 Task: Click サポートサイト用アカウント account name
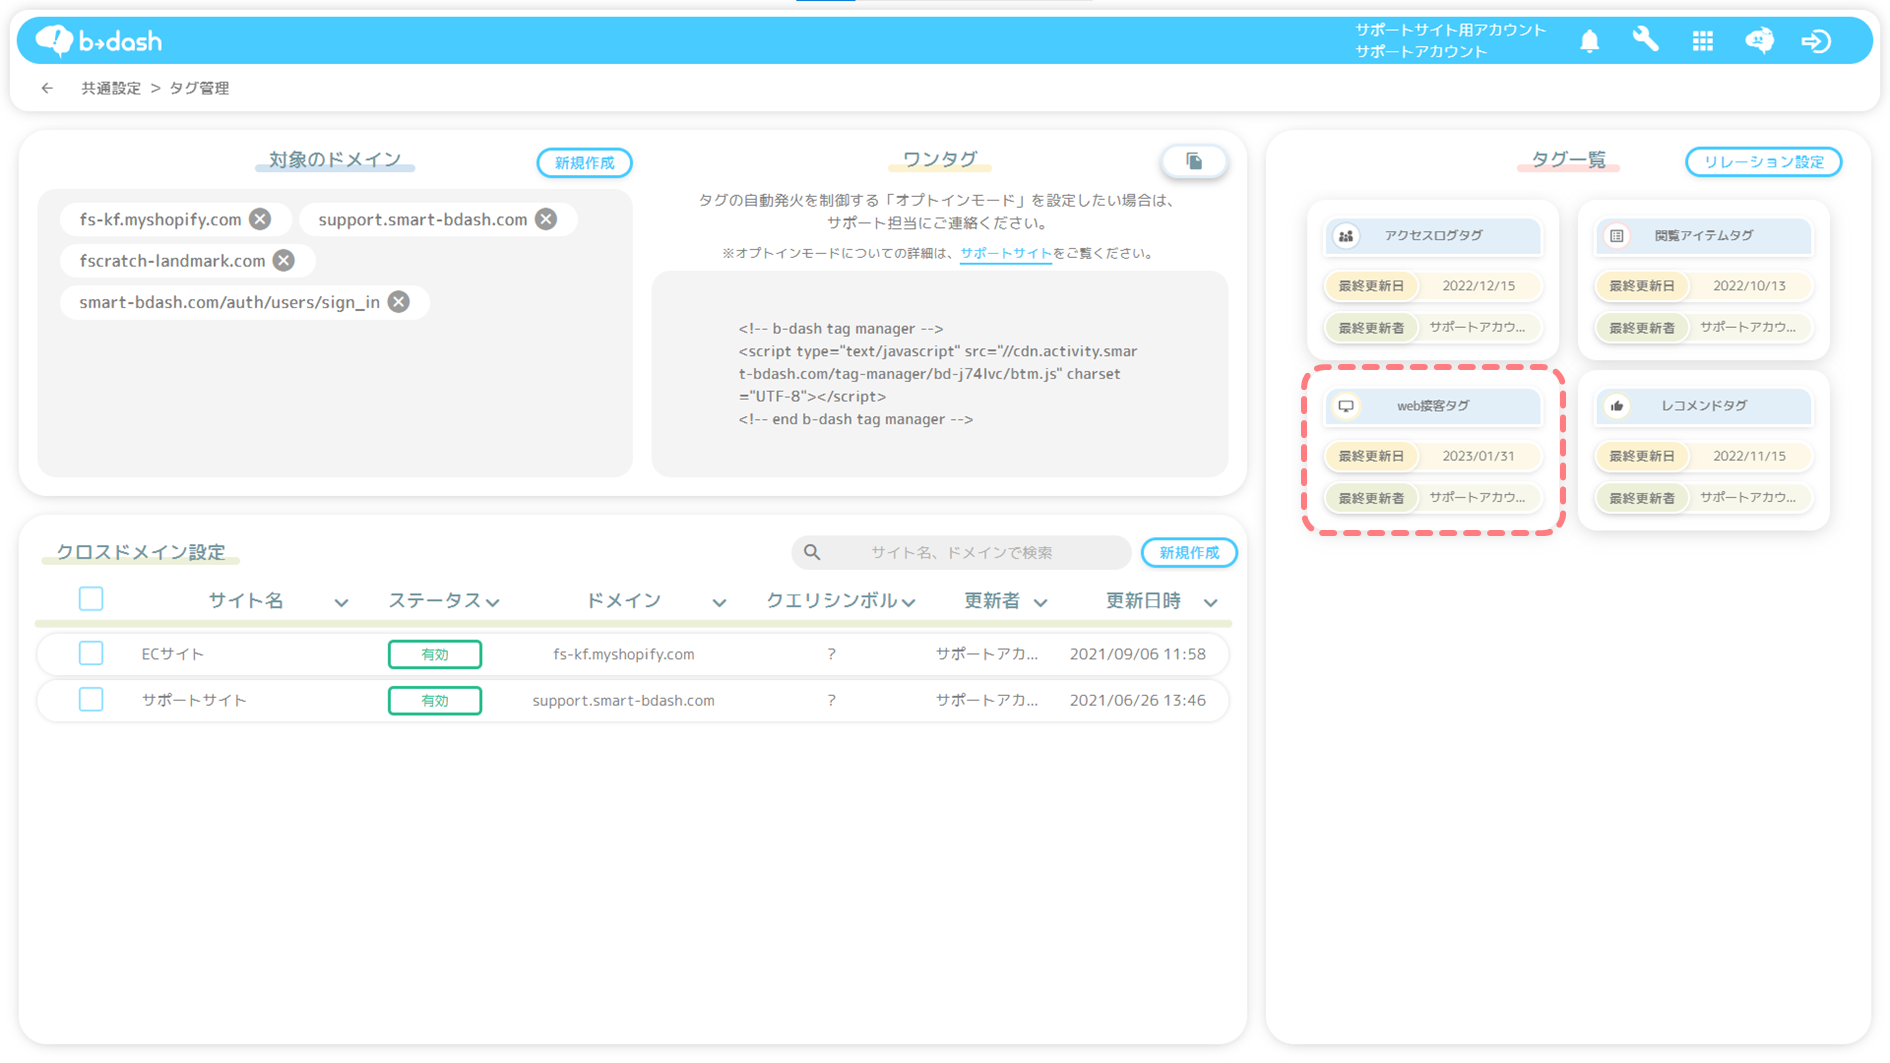tap(1450, 30)
